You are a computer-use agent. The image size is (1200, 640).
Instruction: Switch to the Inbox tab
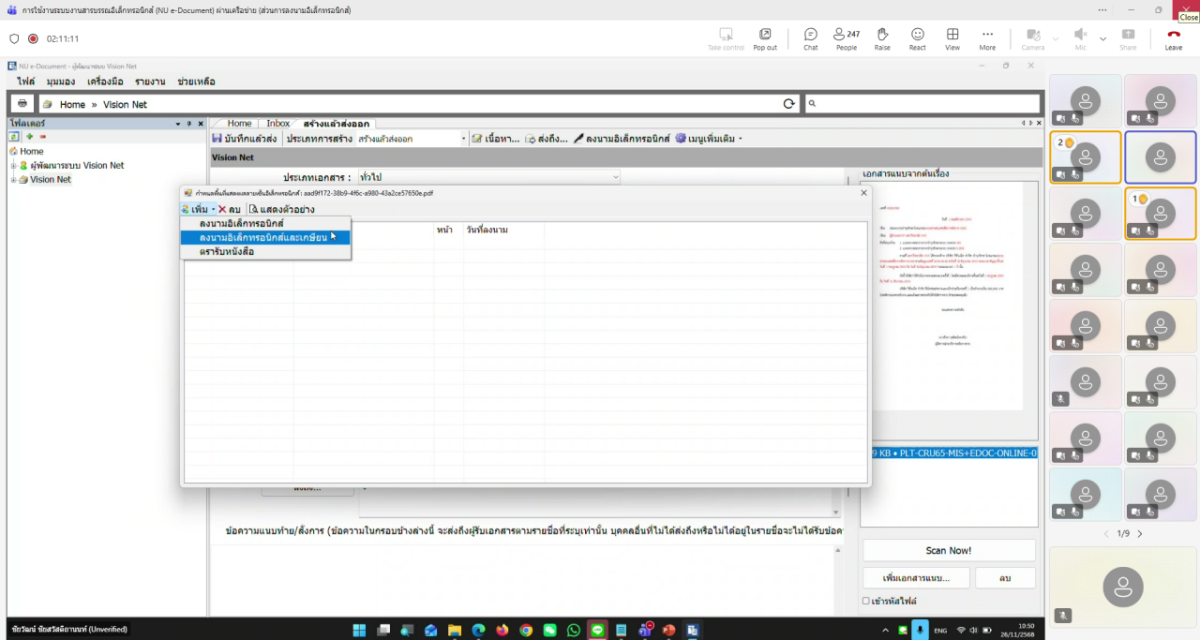coord(277,124)
